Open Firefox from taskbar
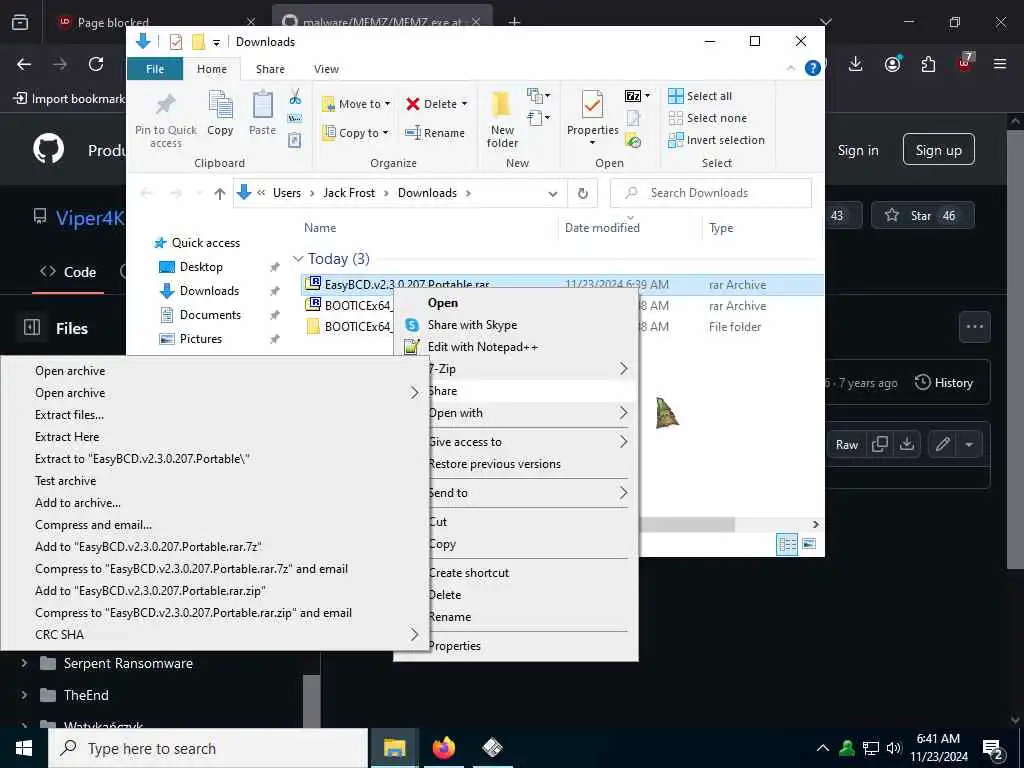1024x768 pixels. click(x=443, y=748)
